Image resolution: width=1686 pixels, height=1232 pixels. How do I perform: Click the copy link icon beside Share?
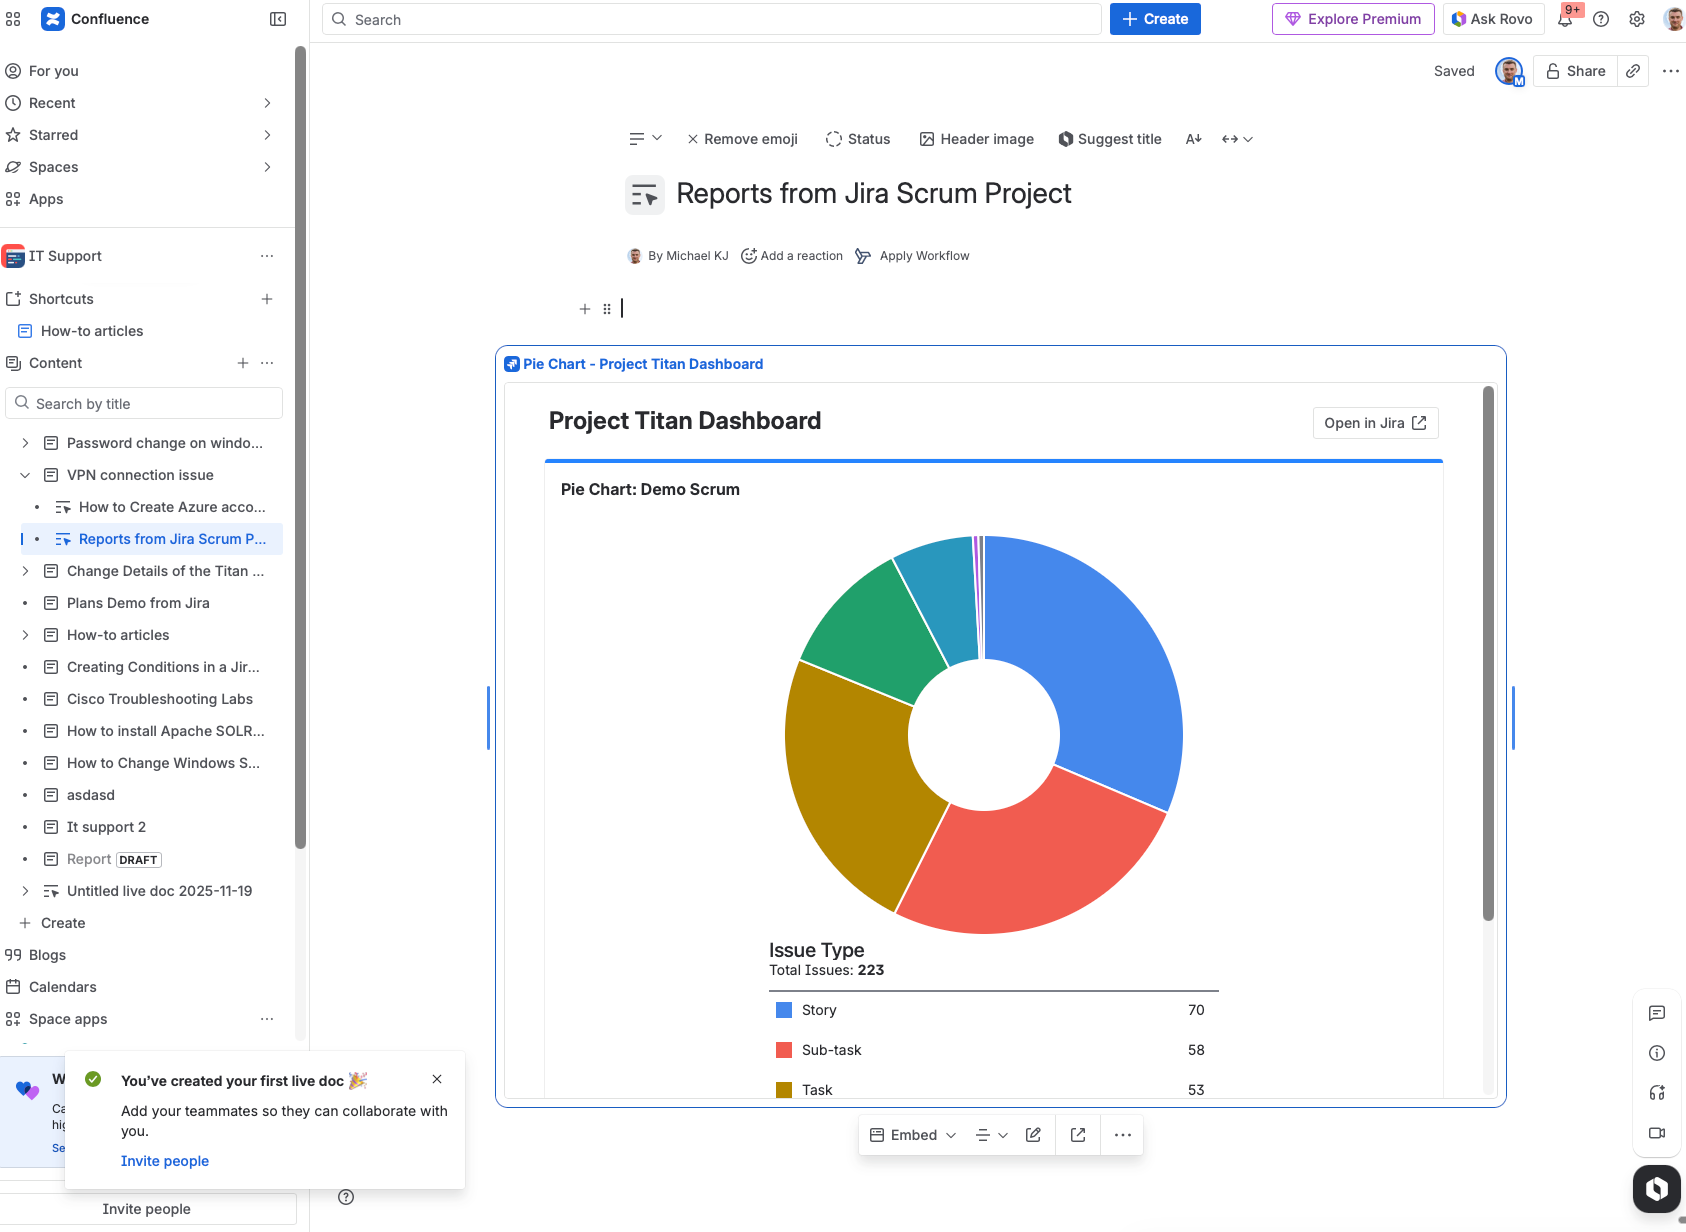(1633, 71)
